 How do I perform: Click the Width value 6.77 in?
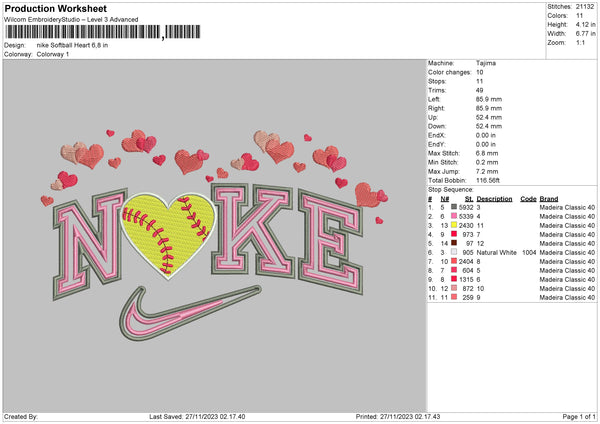585,34
